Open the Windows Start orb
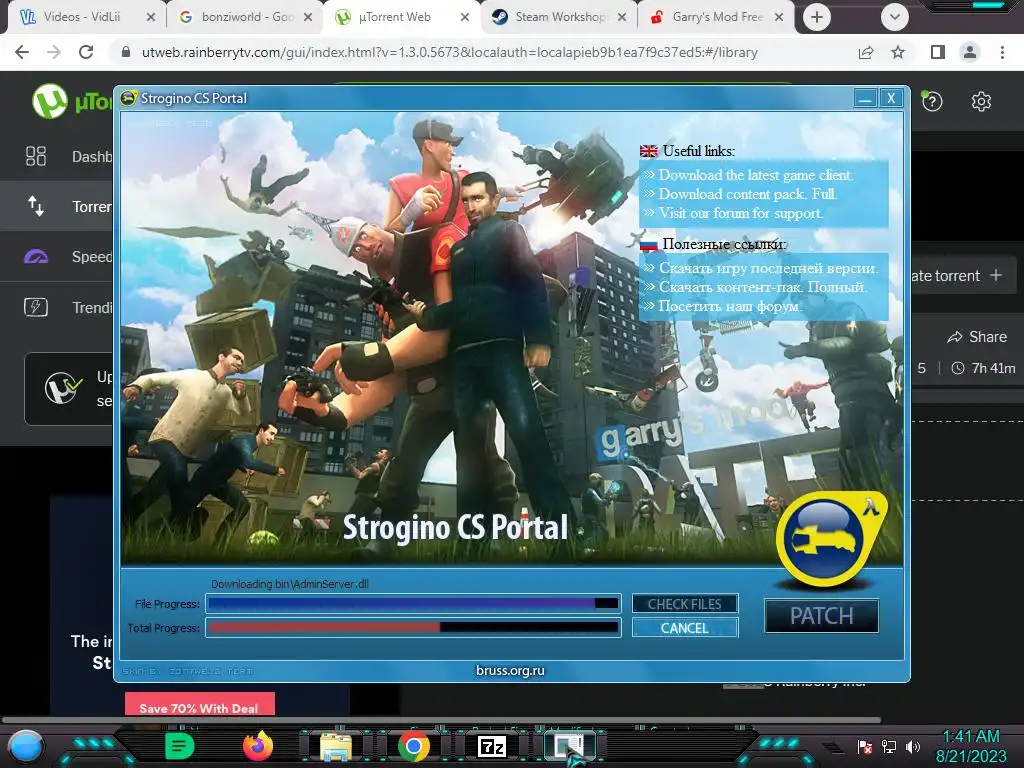 coord(25,746)
